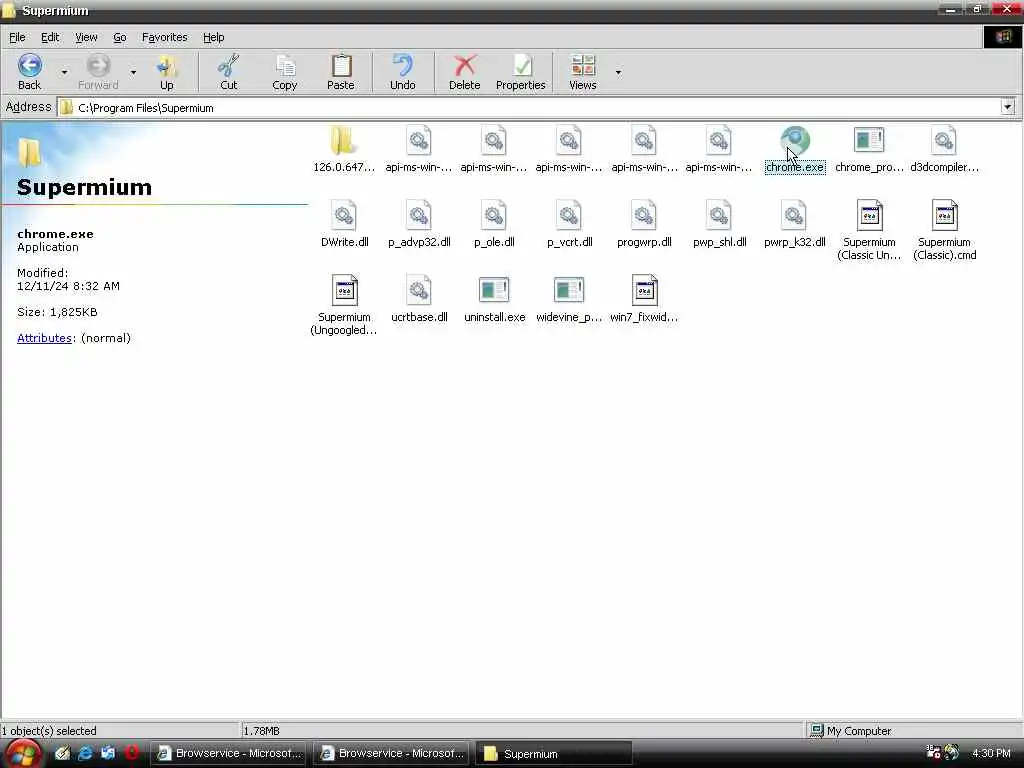The width and height of the screenshot is (1024, 768).
Task: Switch to Supermium taskbar button
Action: (x=554, y=754)
